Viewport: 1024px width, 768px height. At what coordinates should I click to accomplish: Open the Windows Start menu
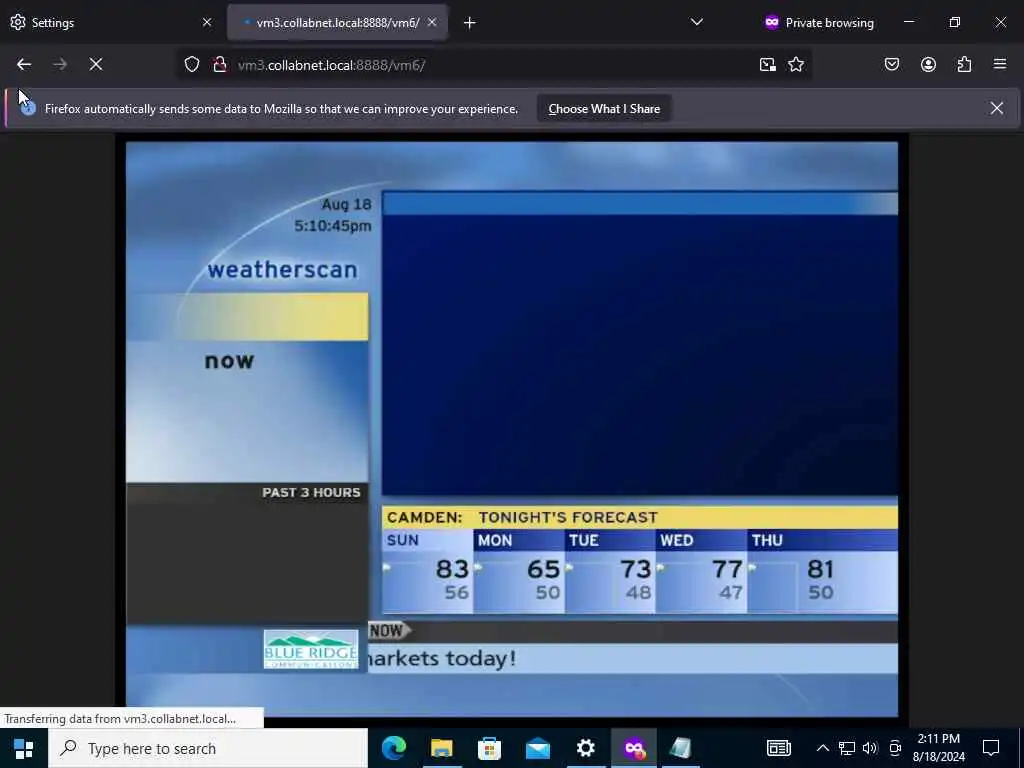(24, 748)
